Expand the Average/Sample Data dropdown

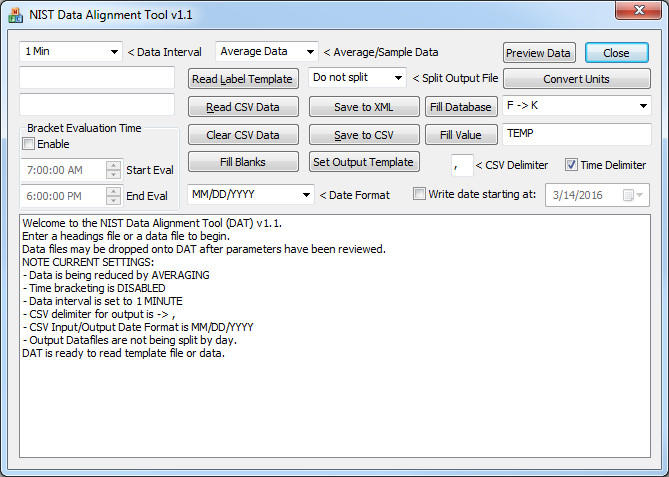[266, 51]
